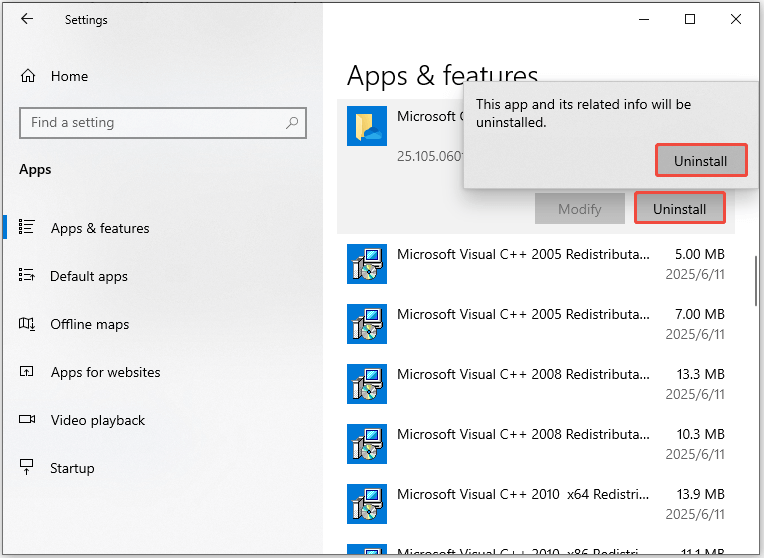Click the 'This app and its related info' message
Viewport: 764px width, 558px height.
(x=583, y=113)
